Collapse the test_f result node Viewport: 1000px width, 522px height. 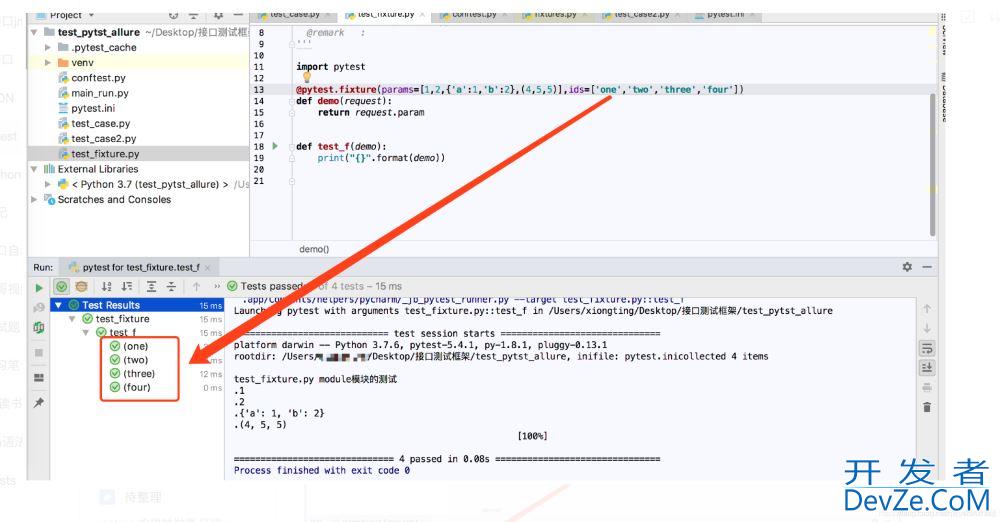click(85, 332)
